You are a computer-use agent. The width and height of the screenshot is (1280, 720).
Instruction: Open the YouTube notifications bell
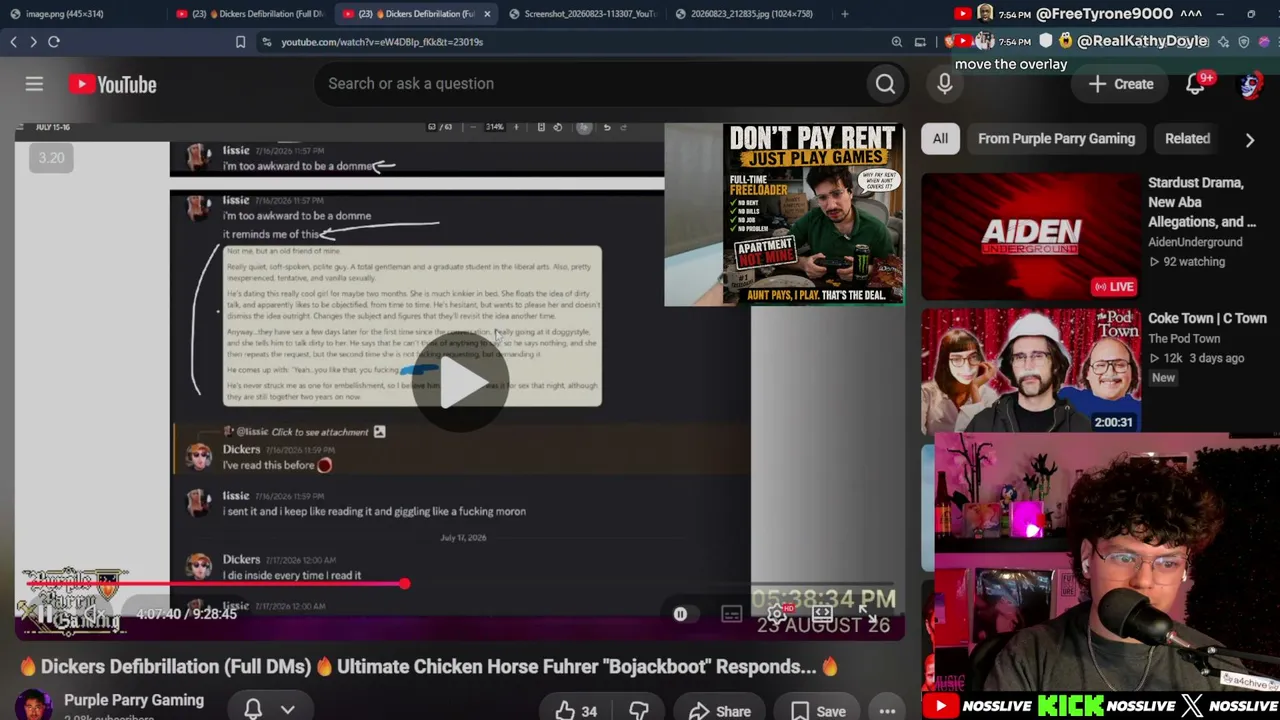1196,84
